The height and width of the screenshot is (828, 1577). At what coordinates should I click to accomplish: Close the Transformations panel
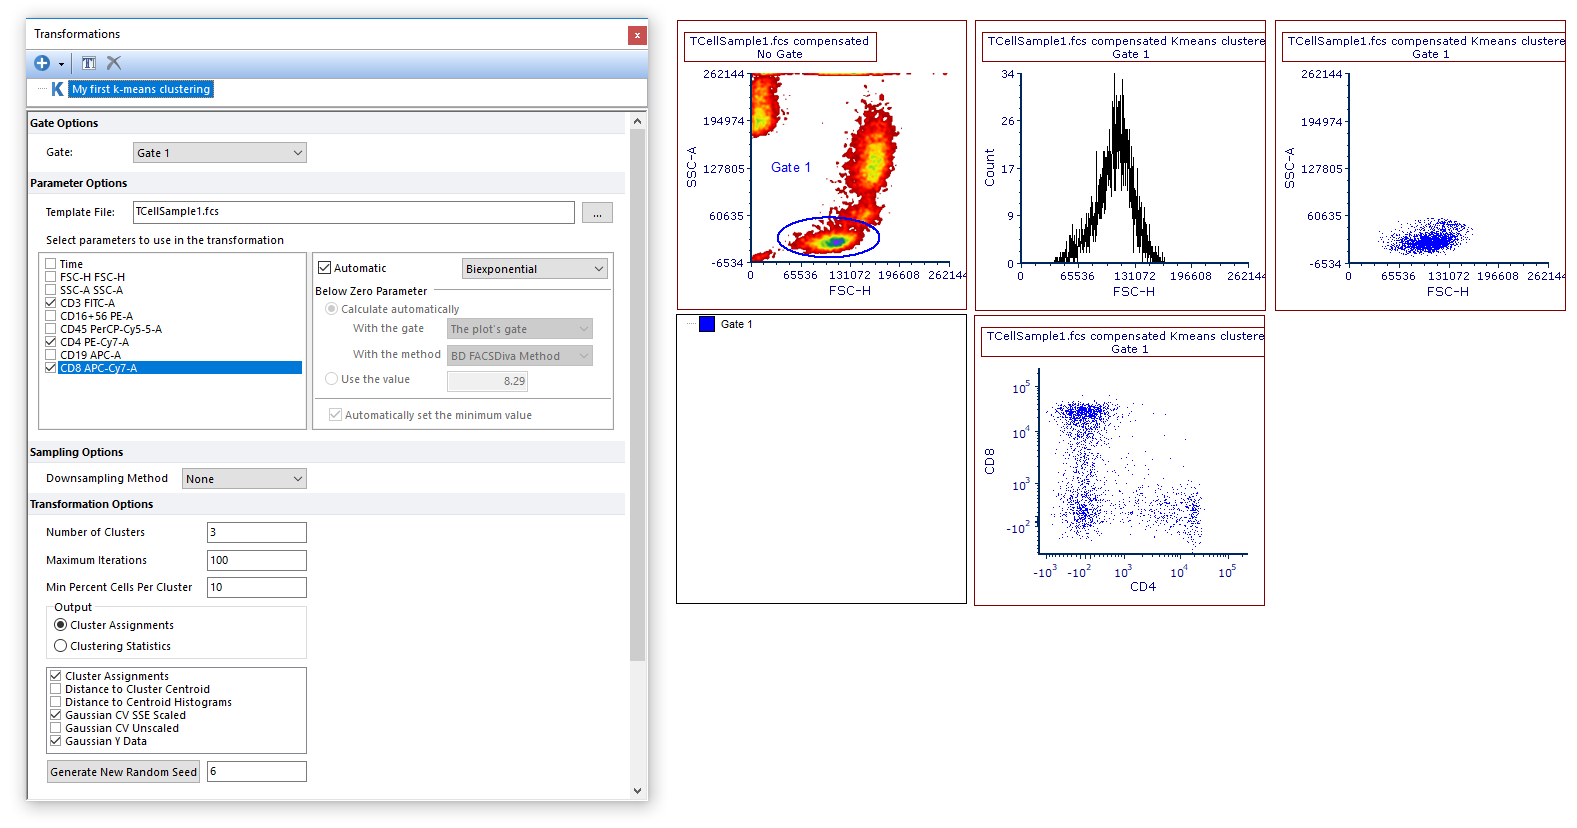tap(637, 35)
